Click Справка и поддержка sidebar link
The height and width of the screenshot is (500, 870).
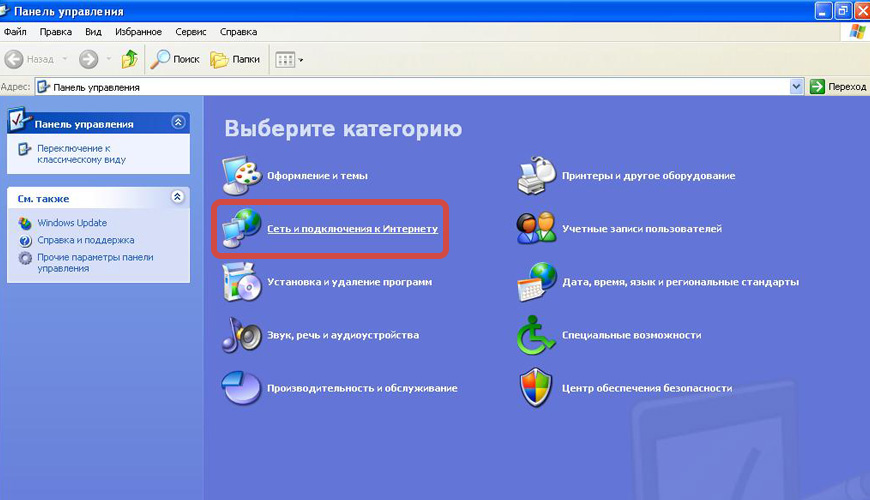tap(86, 240)
